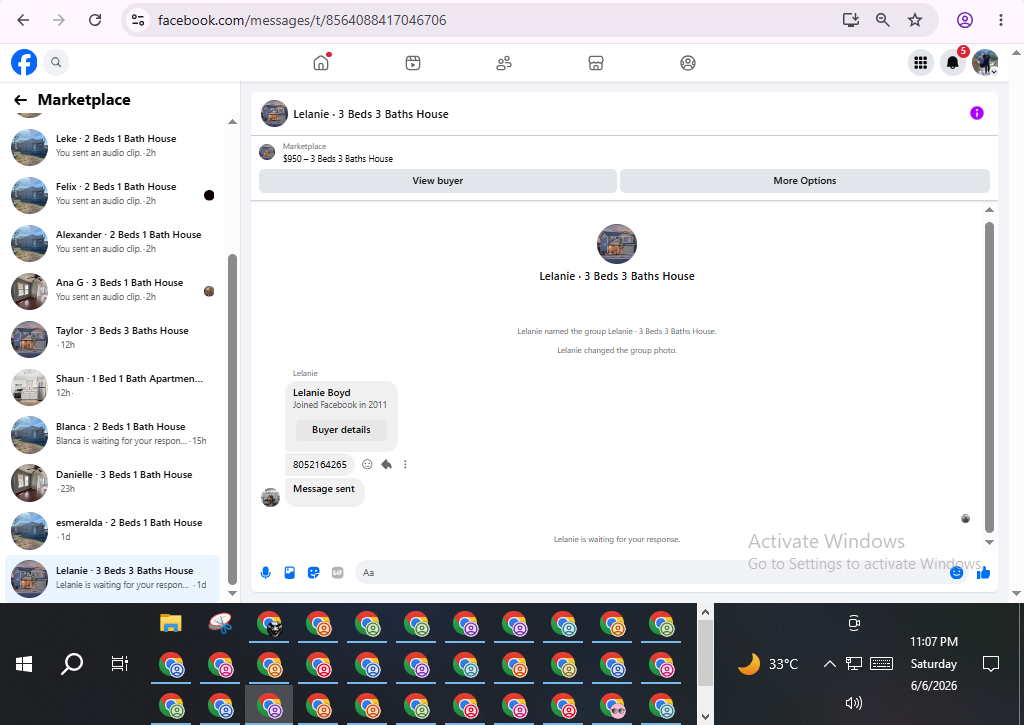This screenshot has height=725, width=1024.
Task: Show hidden tray icons chevron
Action: click(829, 664)
